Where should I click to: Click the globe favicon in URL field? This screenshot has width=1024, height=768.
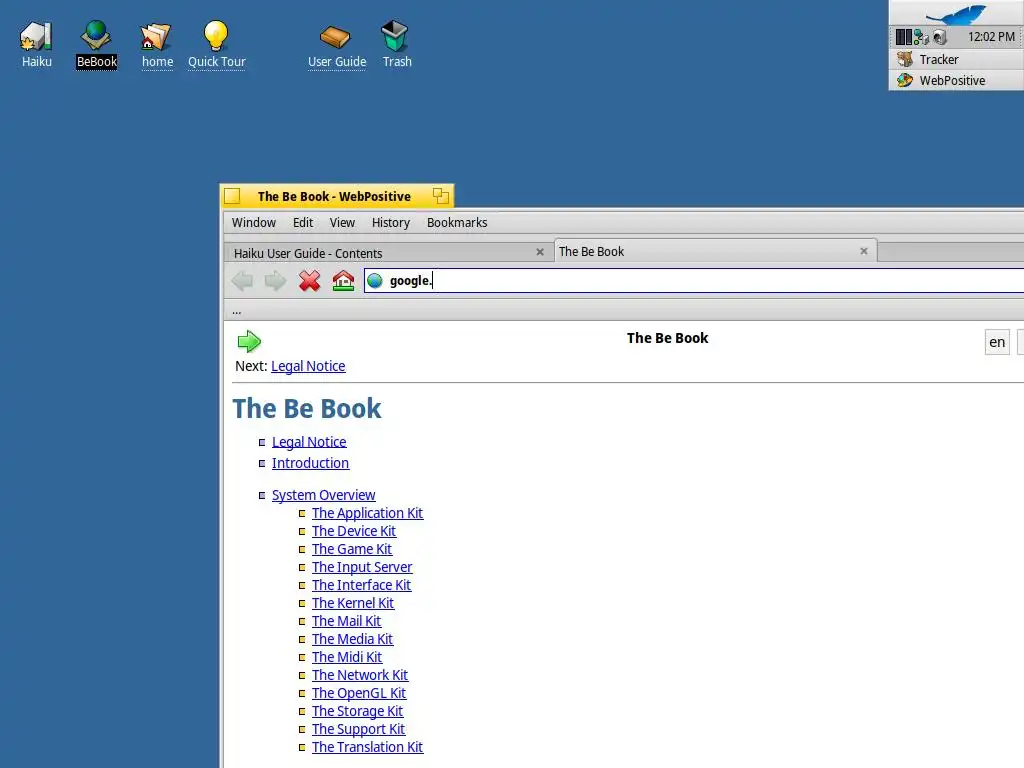[x=375, y=281]
